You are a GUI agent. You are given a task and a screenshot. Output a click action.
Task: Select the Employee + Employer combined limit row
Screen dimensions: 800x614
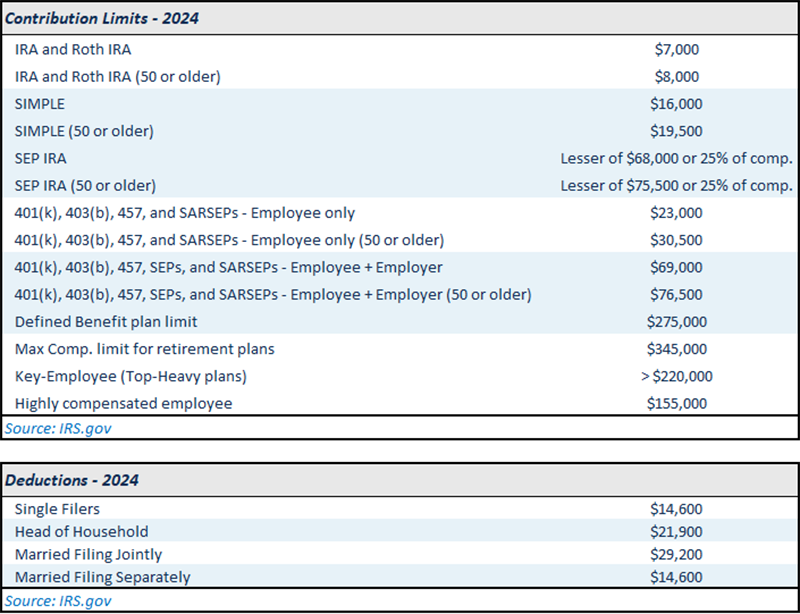tap(221, 267)
